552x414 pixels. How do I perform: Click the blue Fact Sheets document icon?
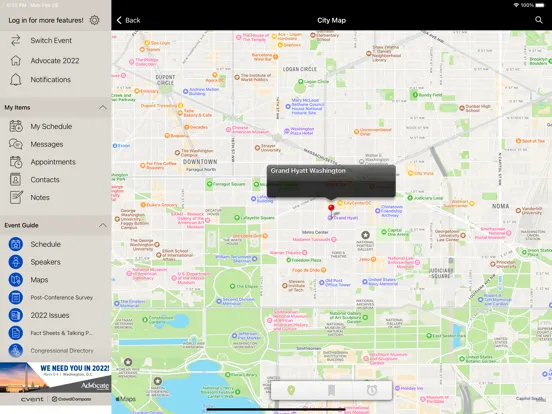point(15,333)
